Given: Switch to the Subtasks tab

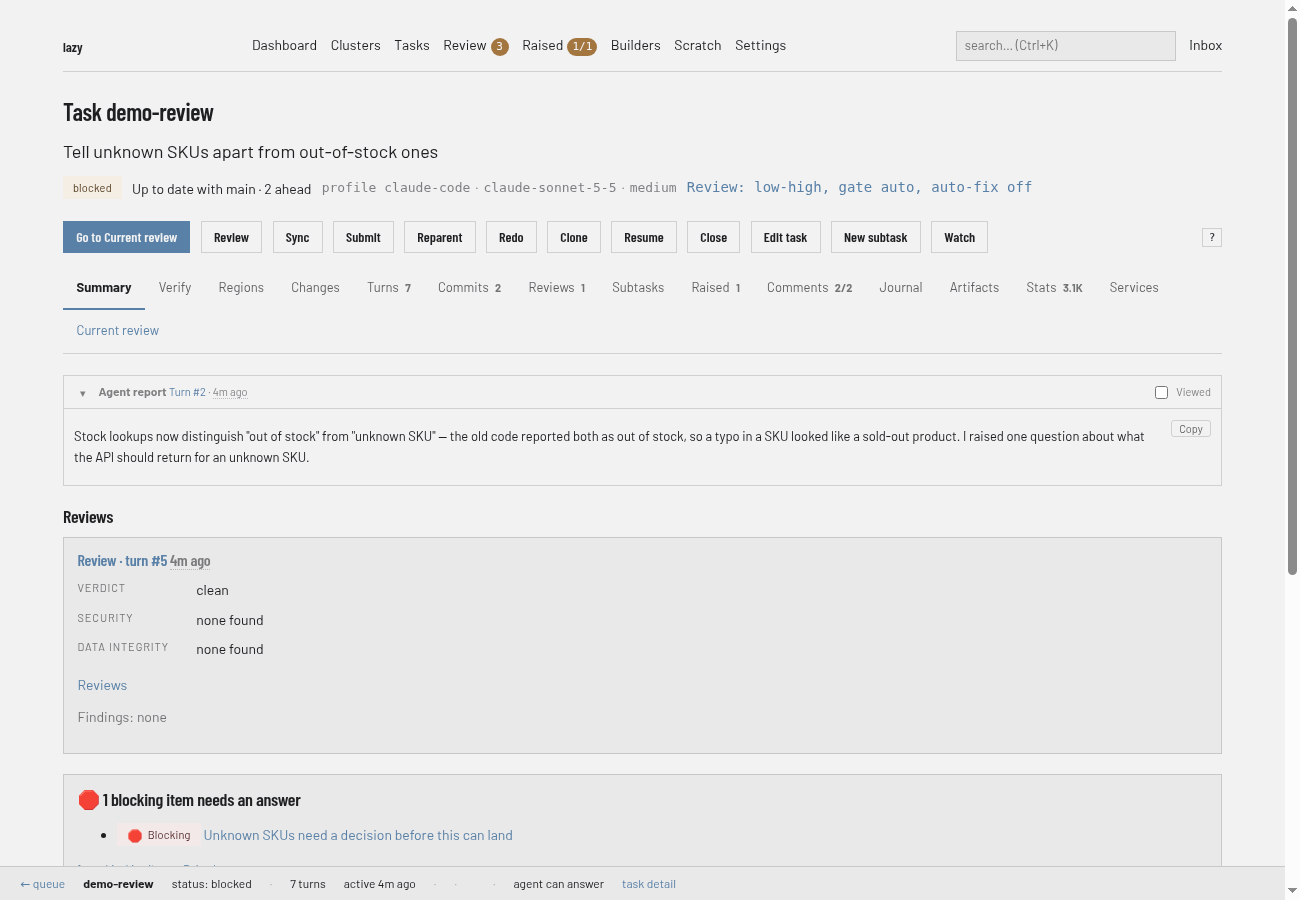Looking at the screenshot, I should pyautogui.click(x=638, y=288).
